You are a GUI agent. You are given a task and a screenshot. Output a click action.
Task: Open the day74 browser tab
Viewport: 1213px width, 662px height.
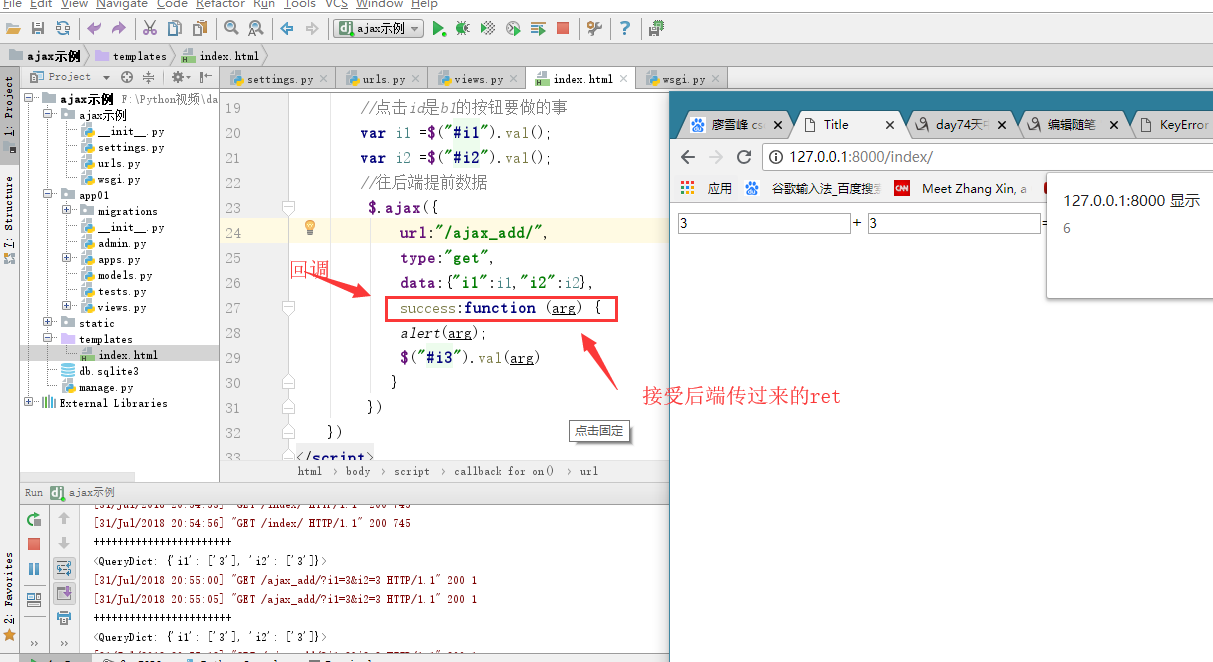tap(962, 125)
